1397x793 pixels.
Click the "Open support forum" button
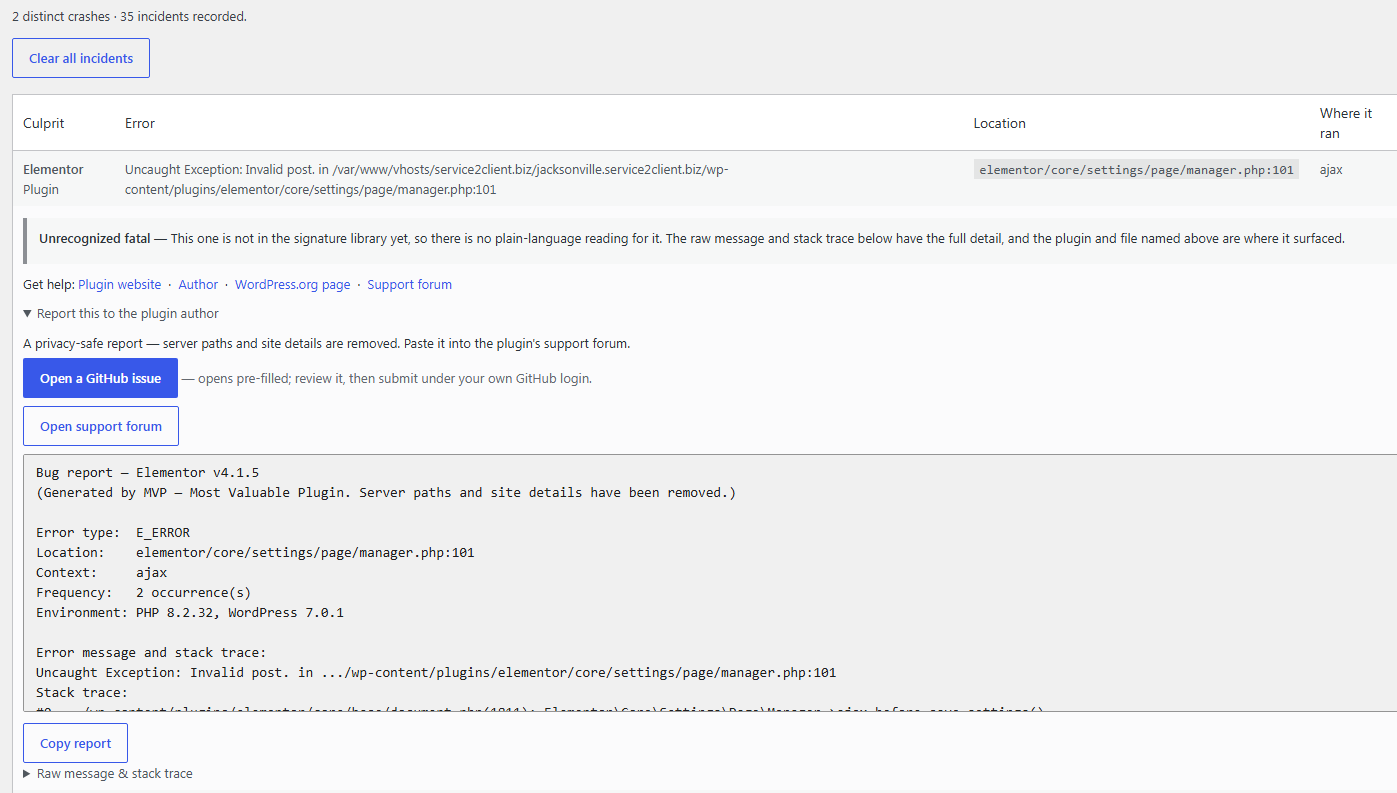pos(100,426)
